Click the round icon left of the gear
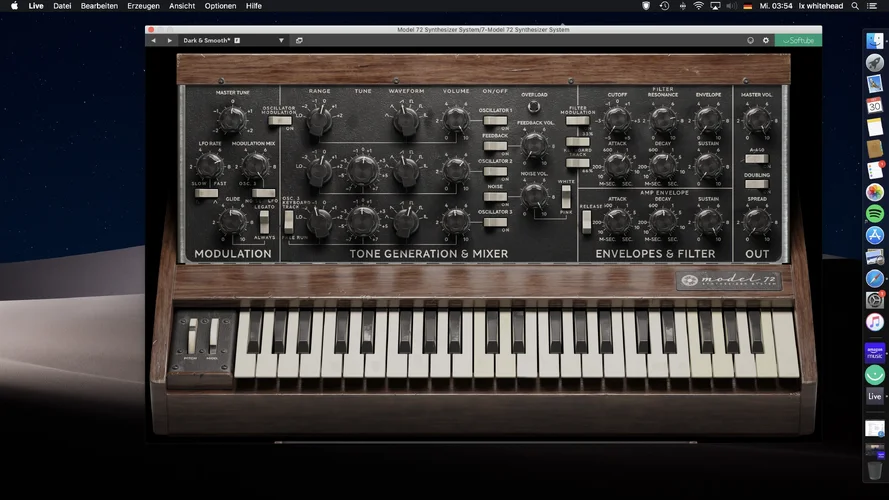The width and height of the screenshot is (889, 500). 750,41
